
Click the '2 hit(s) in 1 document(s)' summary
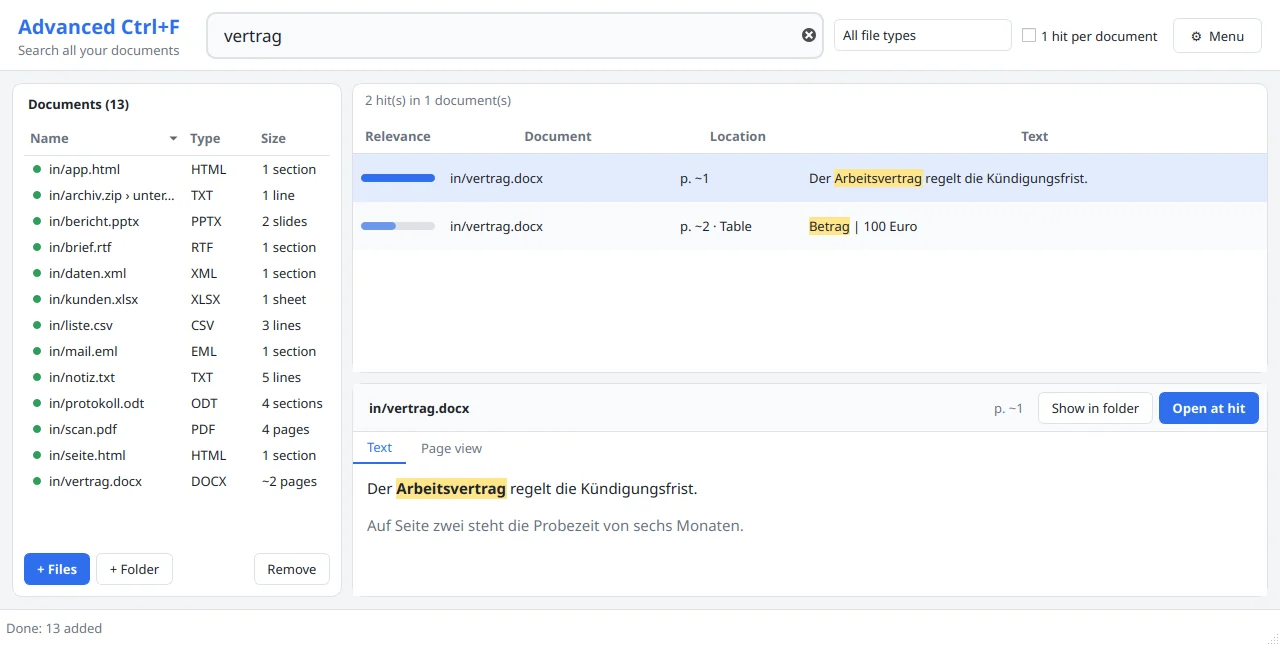coord(438,100)
